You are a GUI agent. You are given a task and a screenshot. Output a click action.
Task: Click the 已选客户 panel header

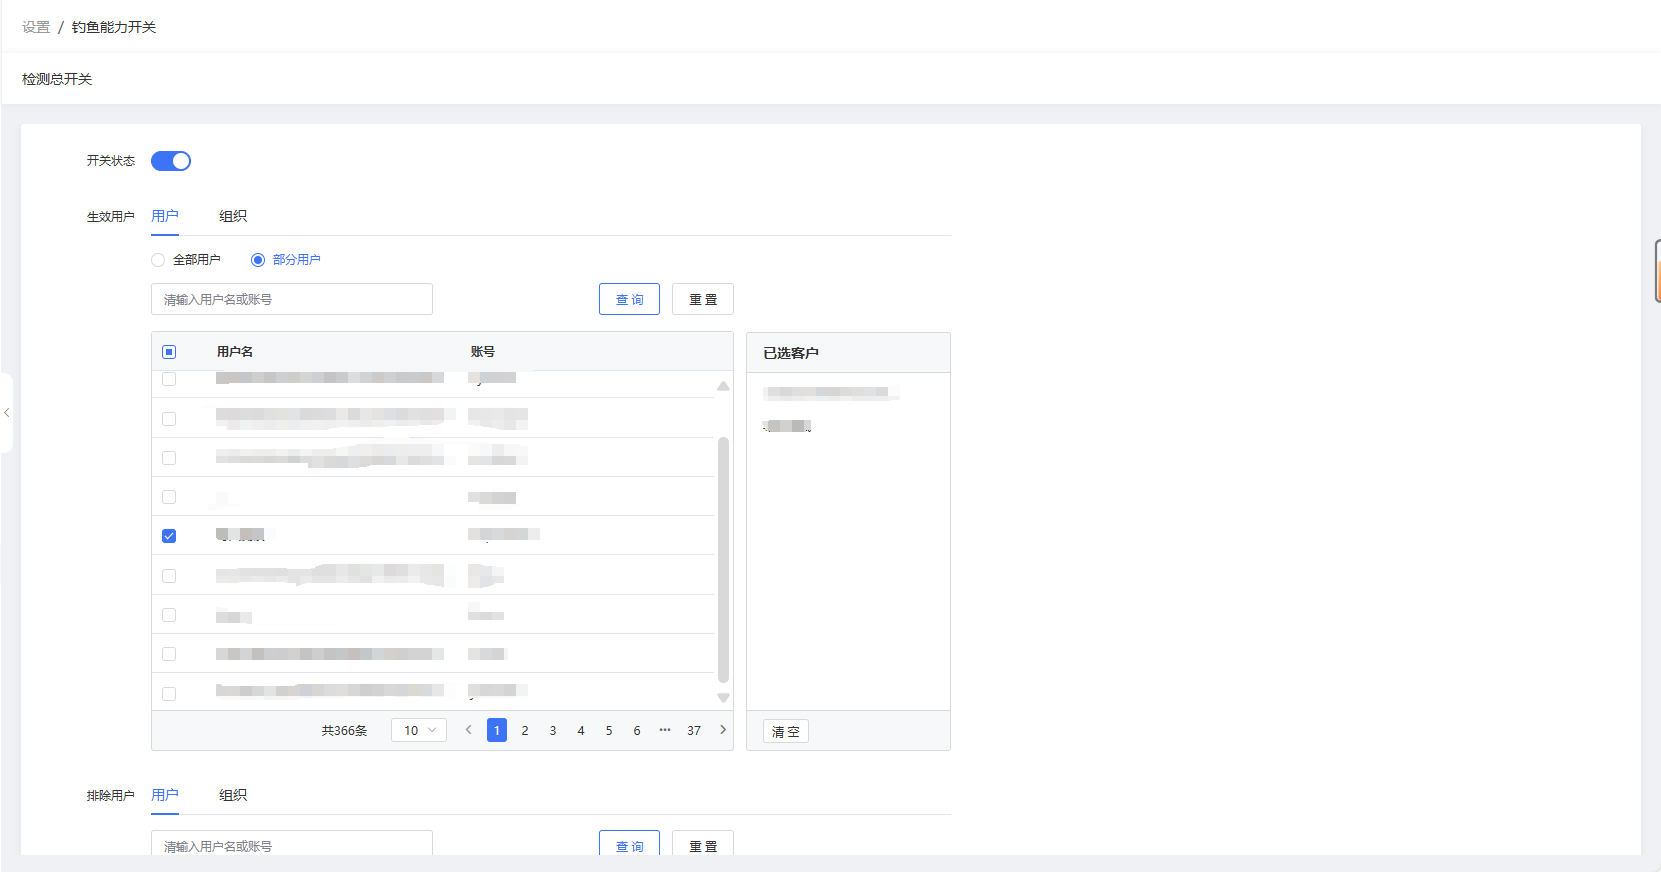[x=848, y=353]
